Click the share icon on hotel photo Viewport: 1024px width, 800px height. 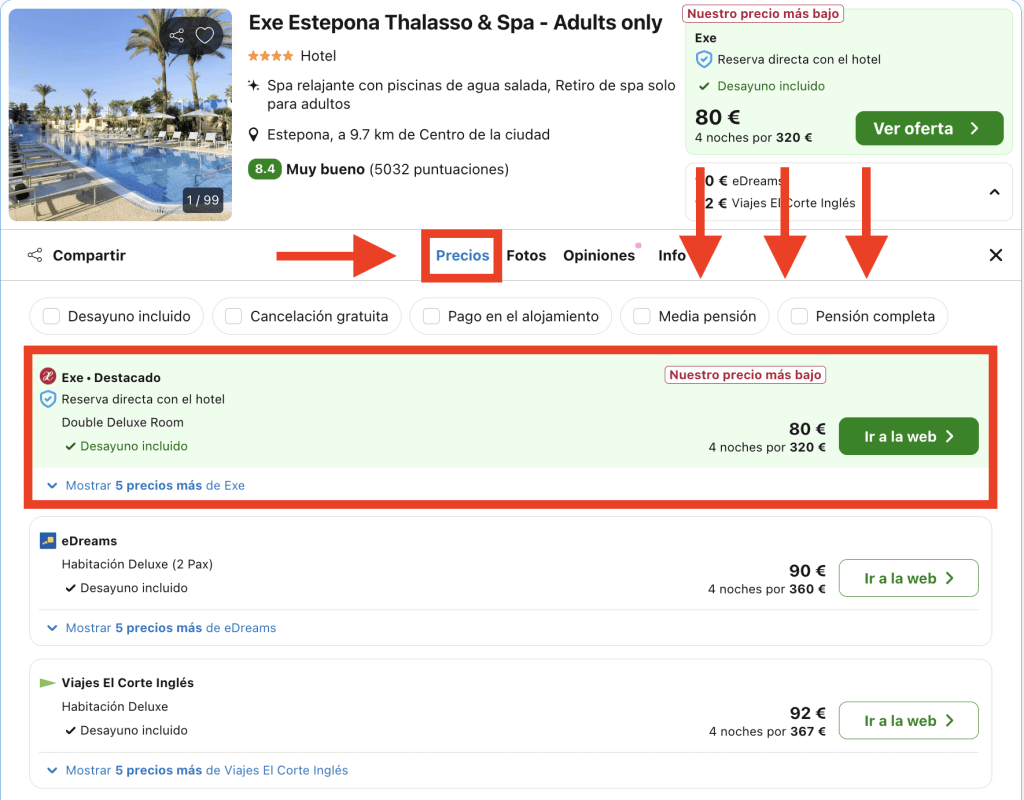pos(177,36)
